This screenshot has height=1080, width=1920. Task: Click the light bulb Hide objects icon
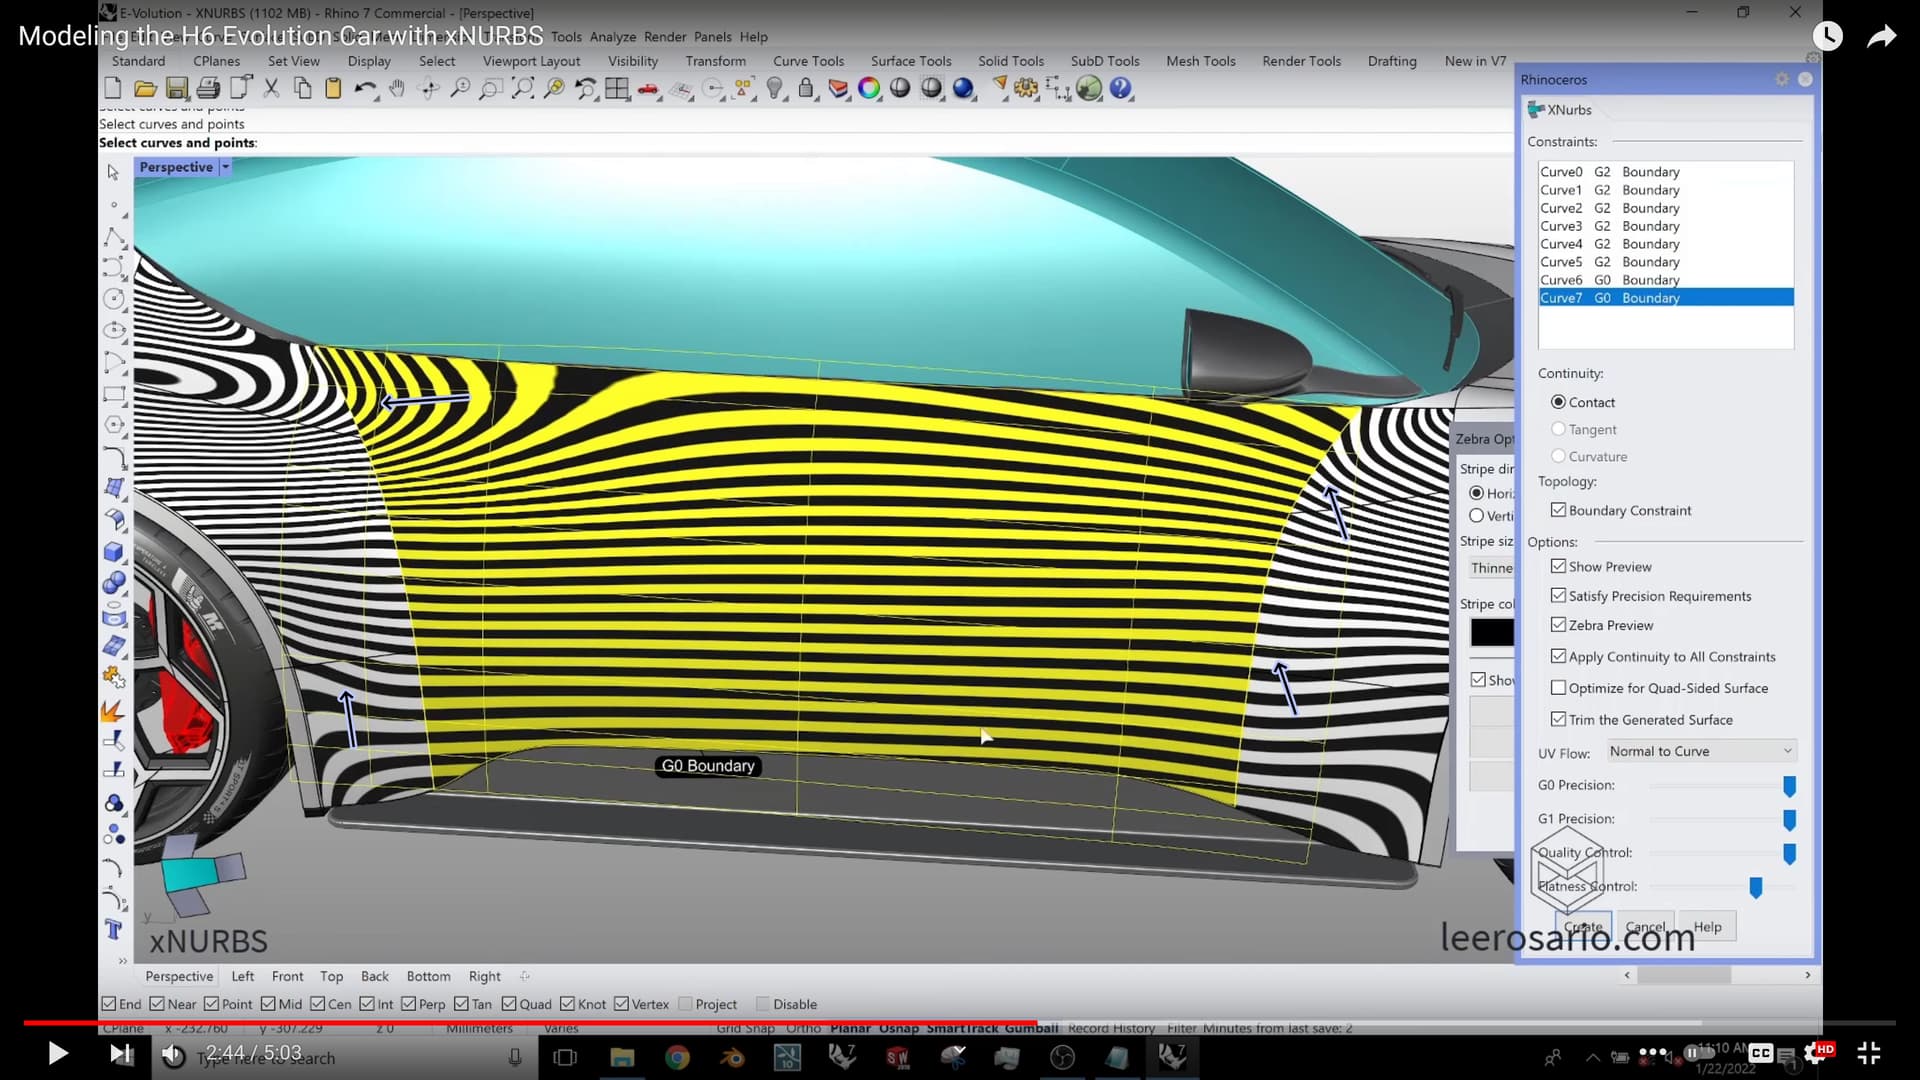(x=775, y=89)
